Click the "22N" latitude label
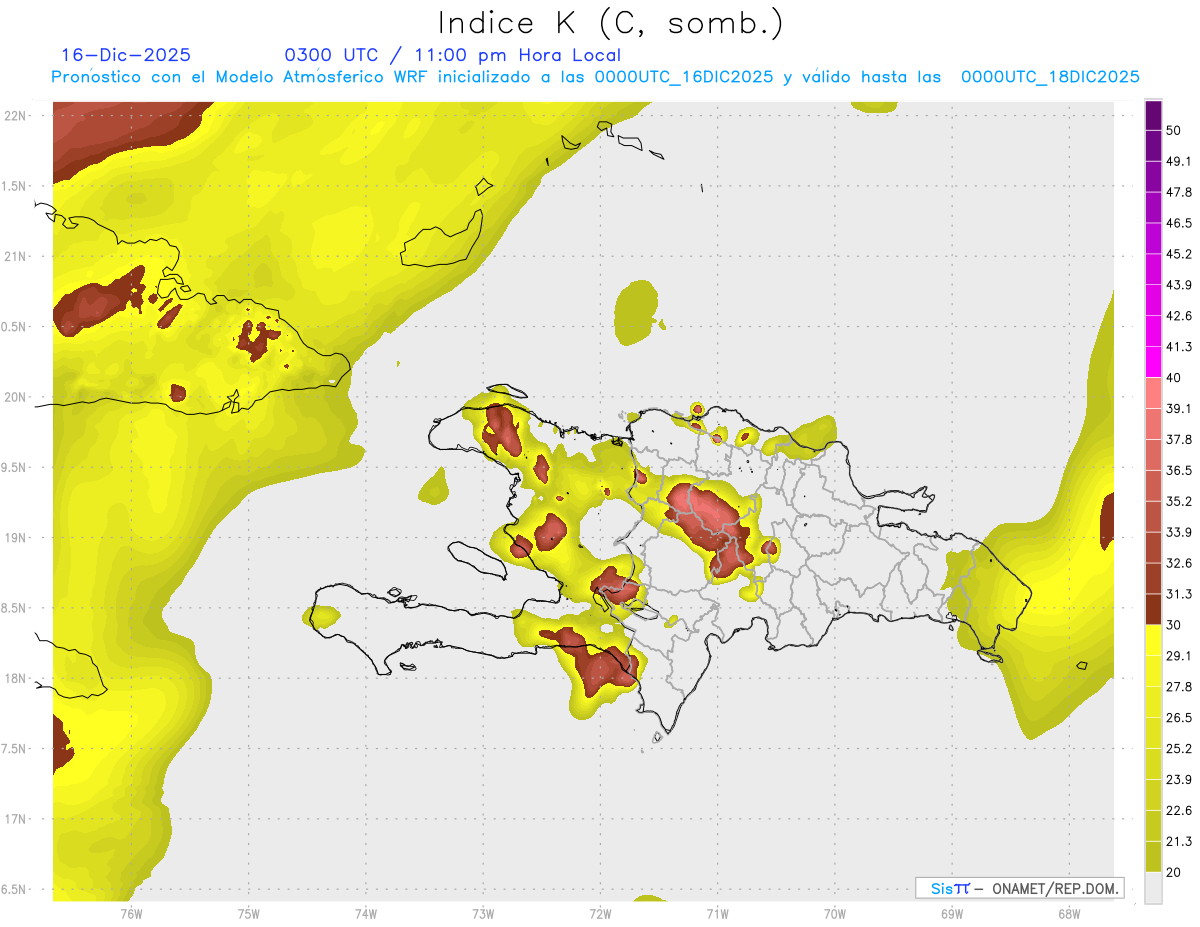The height and width of the screenshot is (927, 1200). (15, 115)
